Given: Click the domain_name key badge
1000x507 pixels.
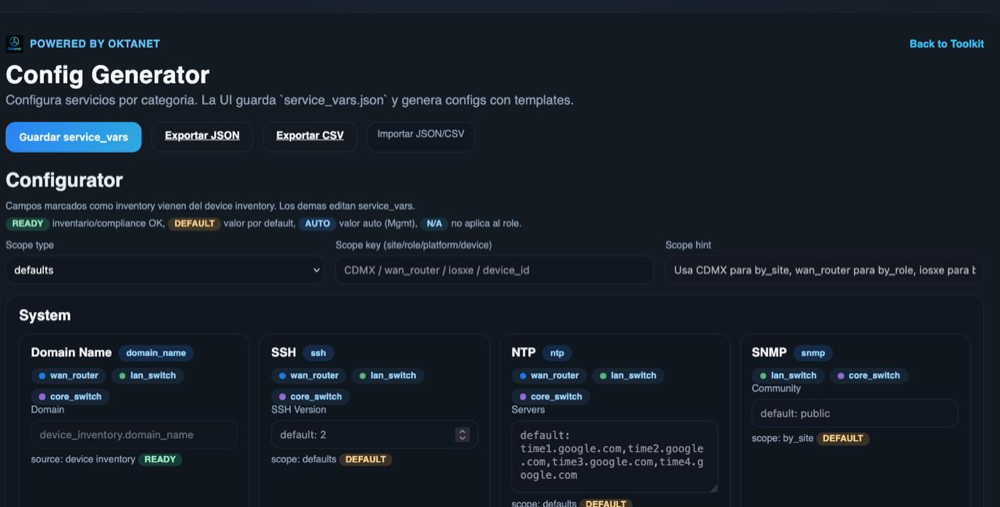Looking at the screenshot, I should click(155, 353).
